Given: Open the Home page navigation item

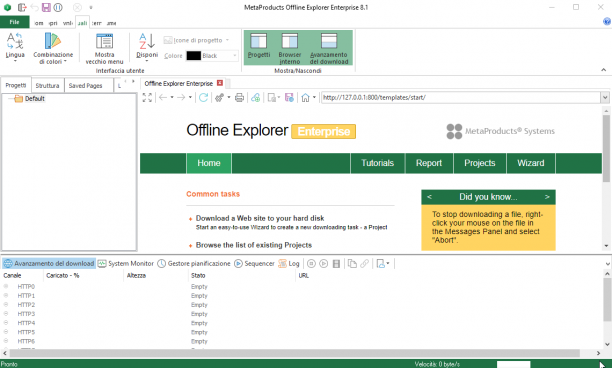Looking at the screenshot, I should click(209, 163).
